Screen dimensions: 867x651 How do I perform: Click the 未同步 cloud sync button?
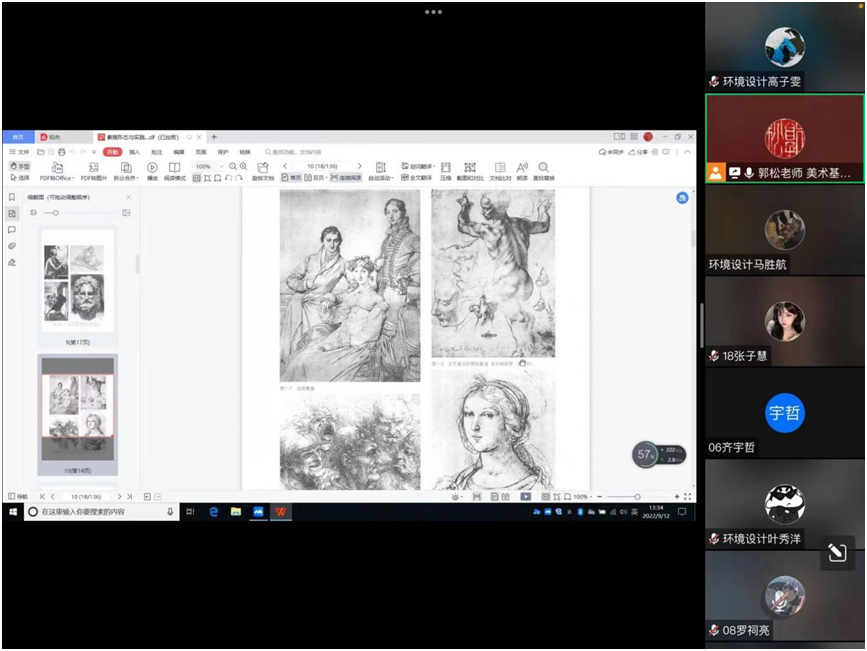point(610,152)
